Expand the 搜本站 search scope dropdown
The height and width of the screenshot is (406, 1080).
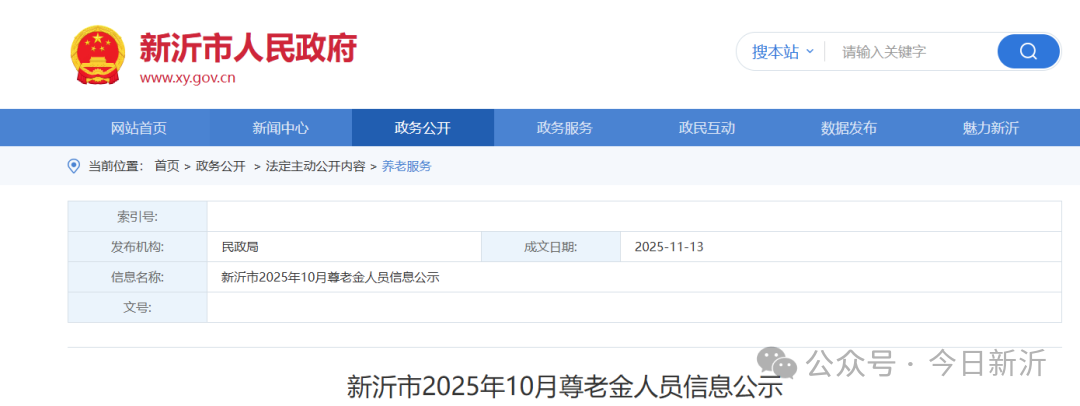782,52
